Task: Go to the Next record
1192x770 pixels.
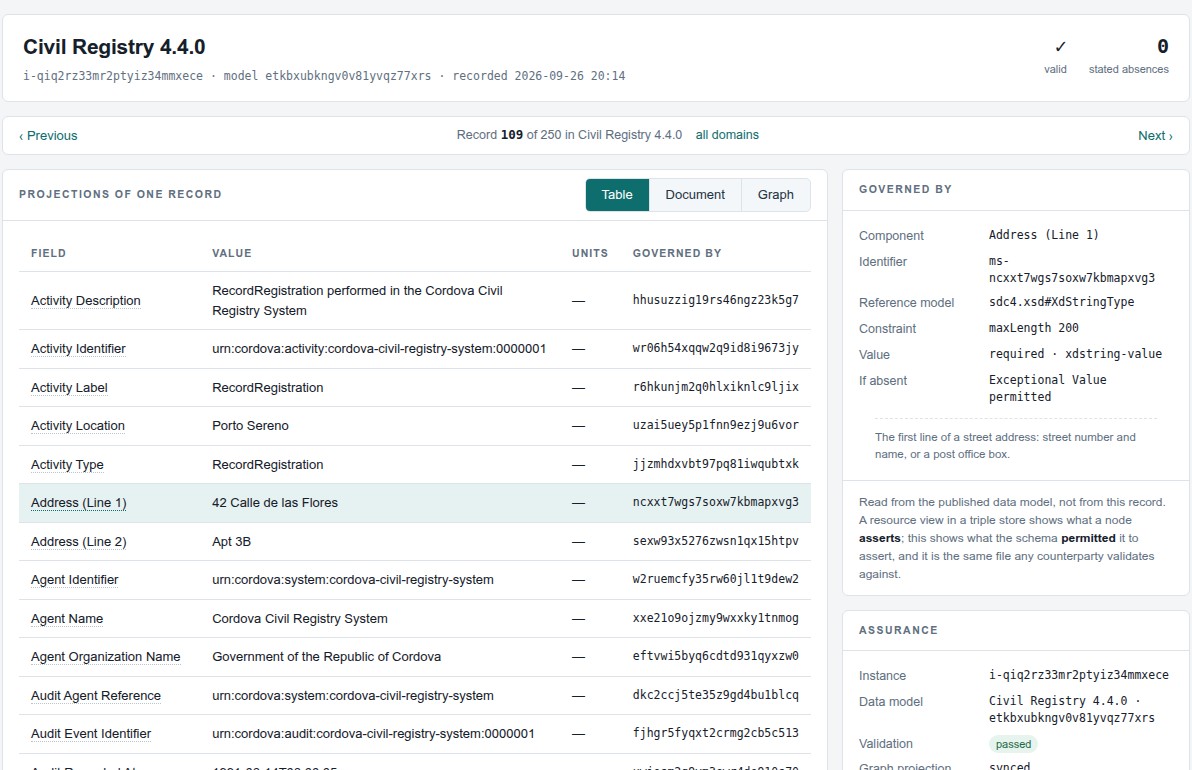Action: (x=1155, y=135)
